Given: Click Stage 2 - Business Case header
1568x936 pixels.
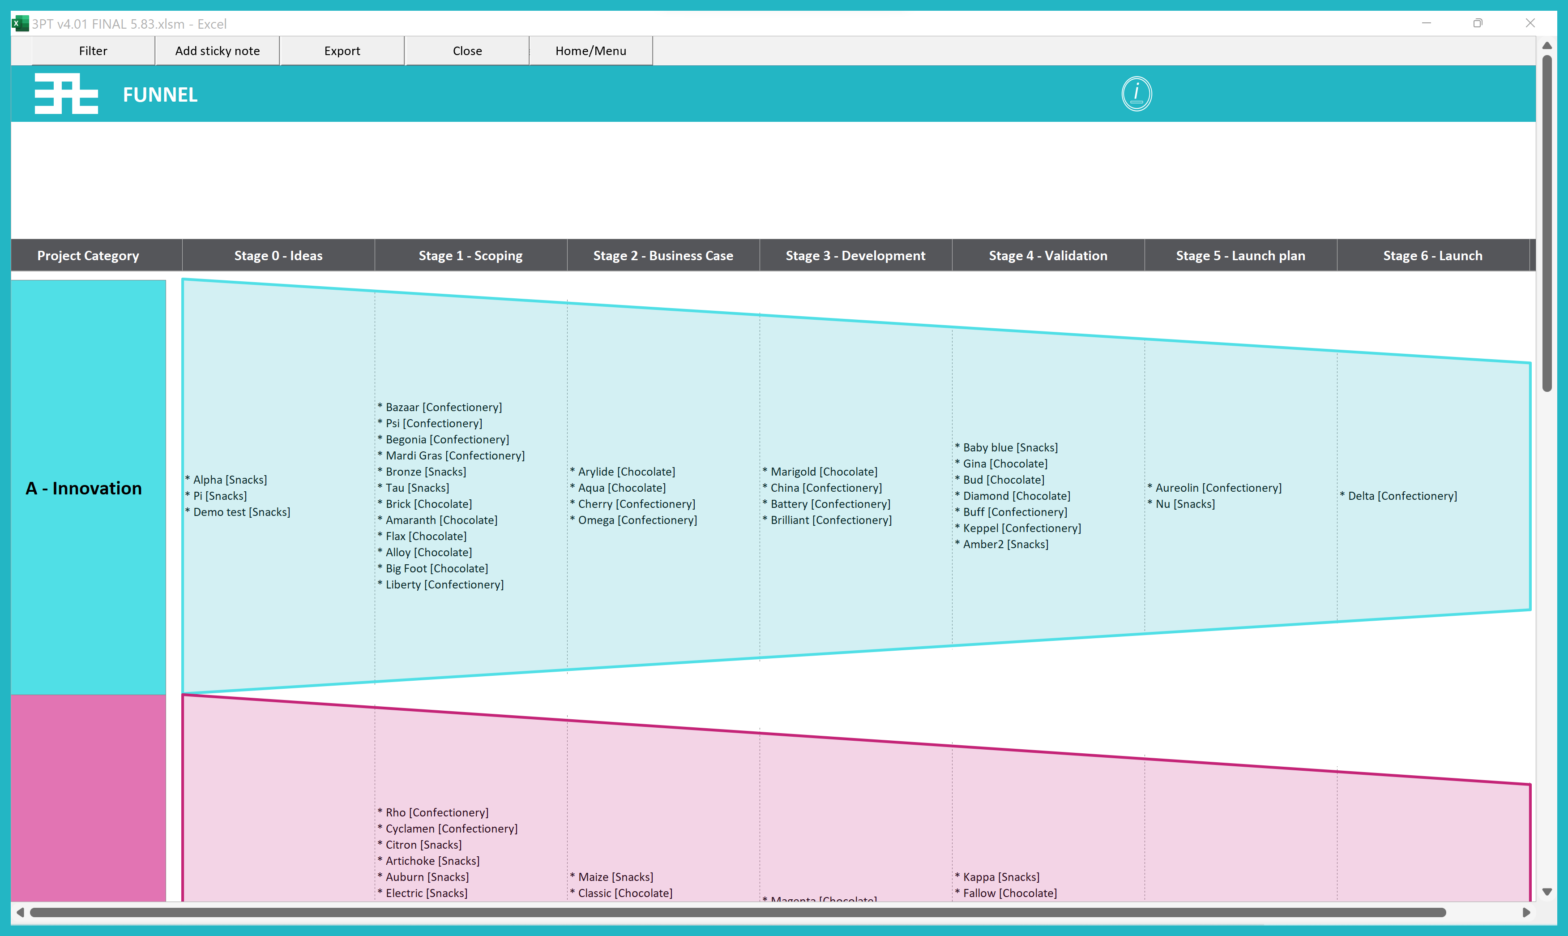Looking at the screenshot, I should coord(663,256).
